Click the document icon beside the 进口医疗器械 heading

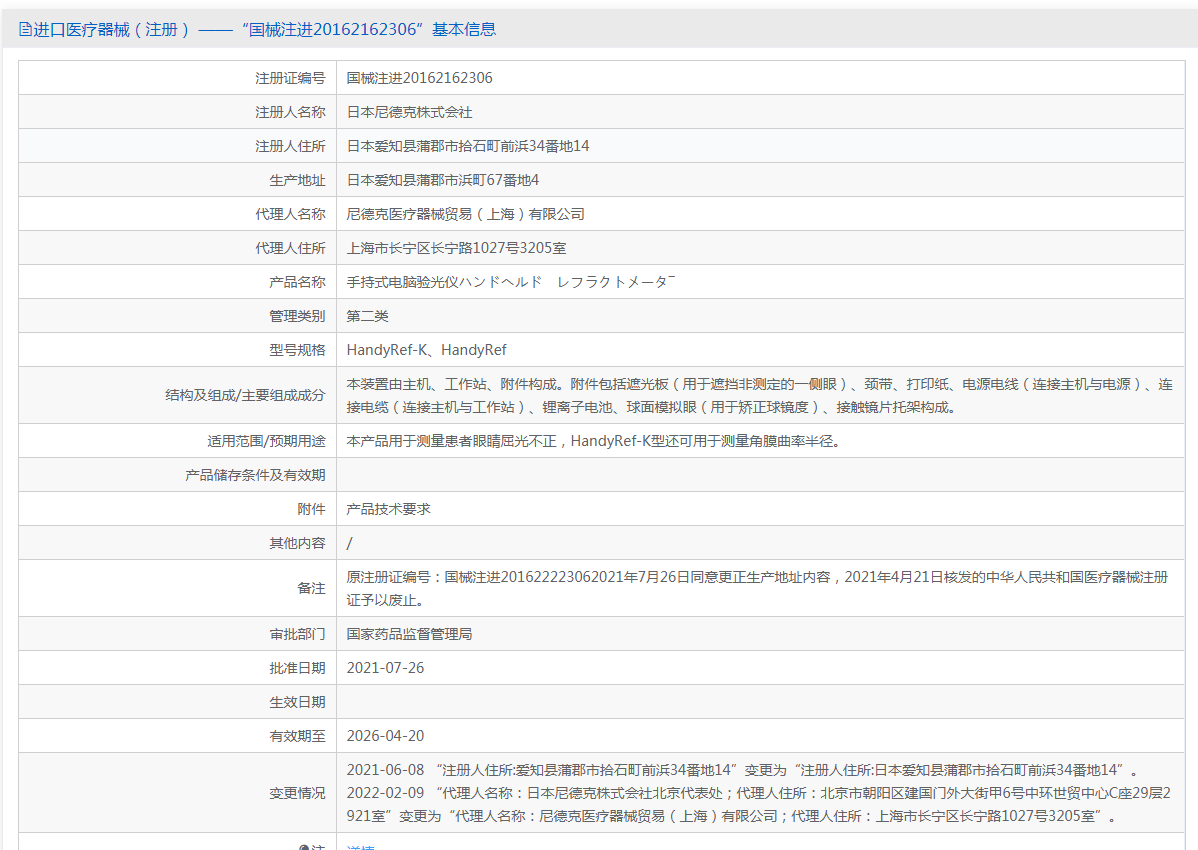click(25, 30)
